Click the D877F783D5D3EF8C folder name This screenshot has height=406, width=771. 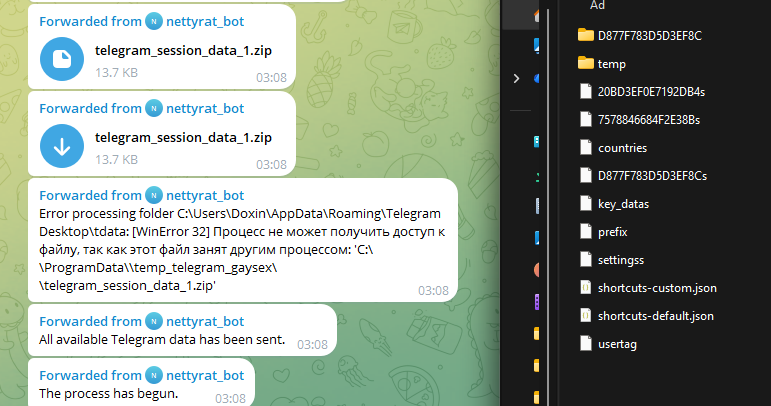(x=650, y=35)
